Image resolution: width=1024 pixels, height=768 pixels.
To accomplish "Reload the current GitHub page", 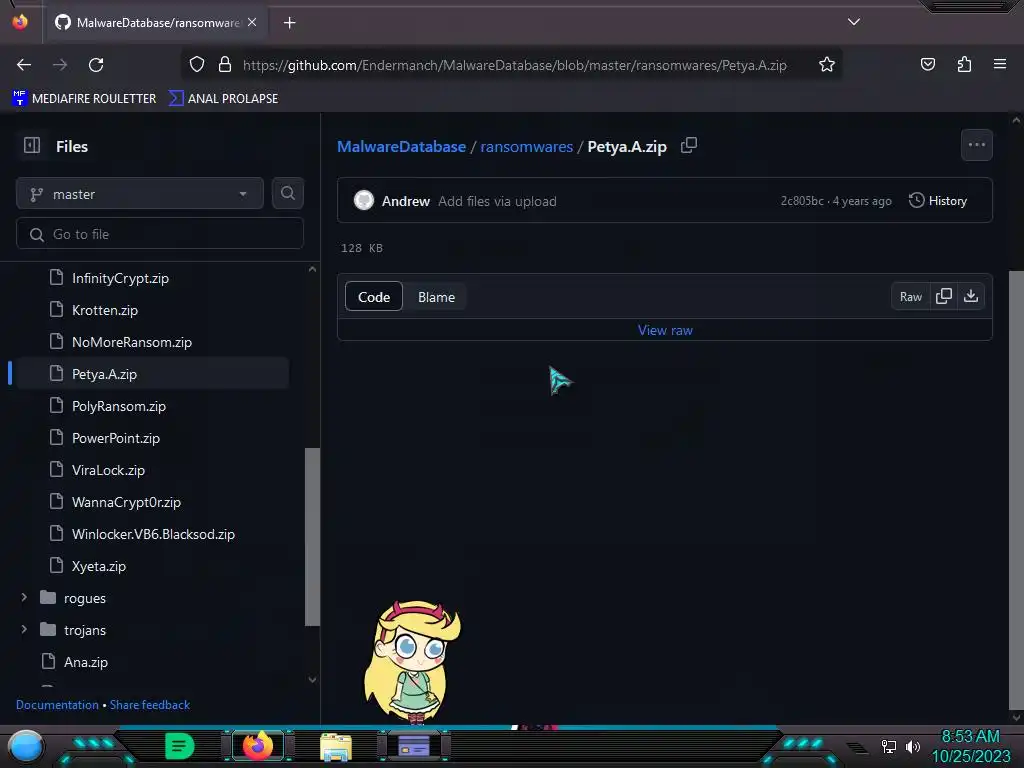I will coord(96,65).
